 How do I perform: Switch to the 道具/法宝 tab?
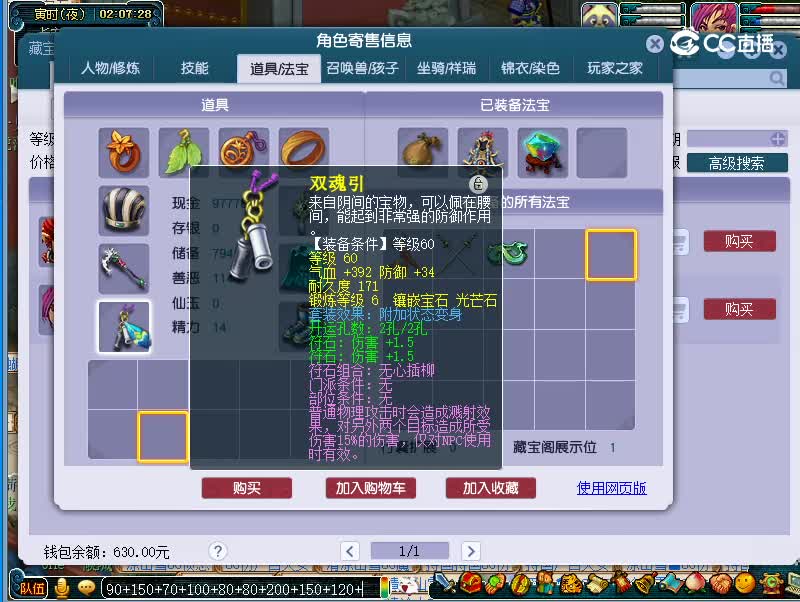(x=279, y=68)
